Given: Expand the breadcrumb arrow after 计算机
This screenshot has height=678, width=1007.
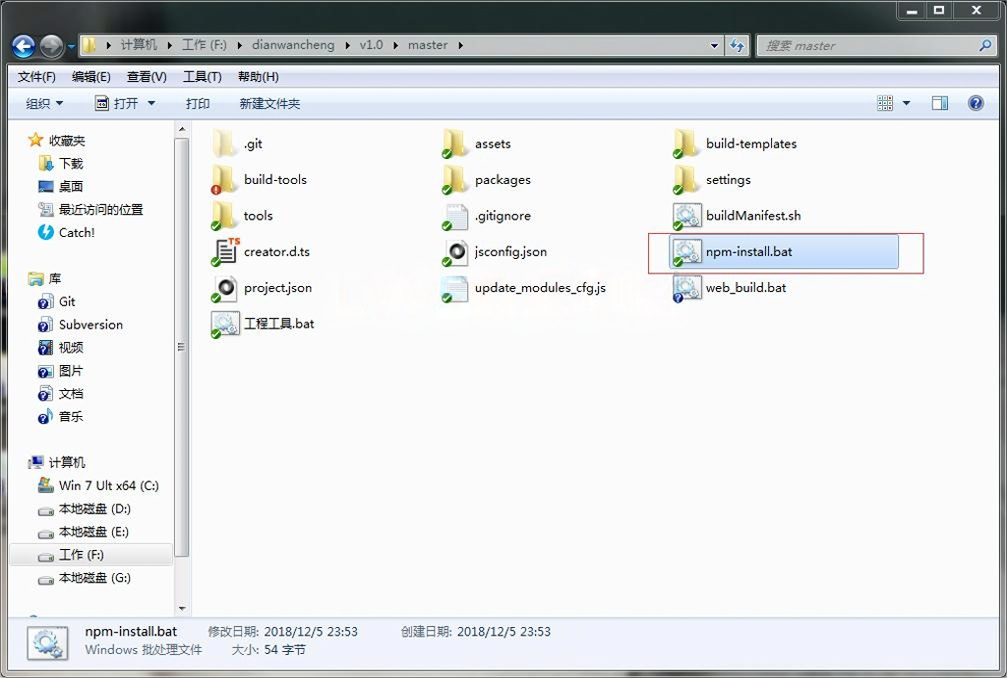Looking at the screenshot, I should point(170,45).
